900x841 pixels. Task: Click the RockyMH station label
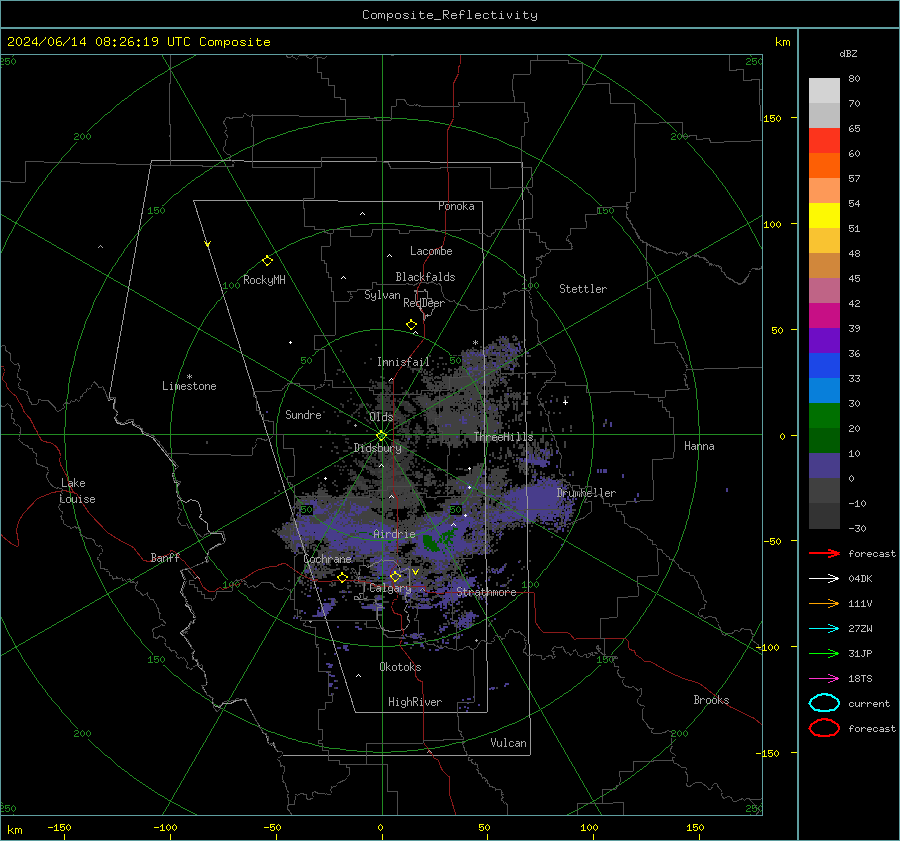pyautogui.click(x=264, y=280)
